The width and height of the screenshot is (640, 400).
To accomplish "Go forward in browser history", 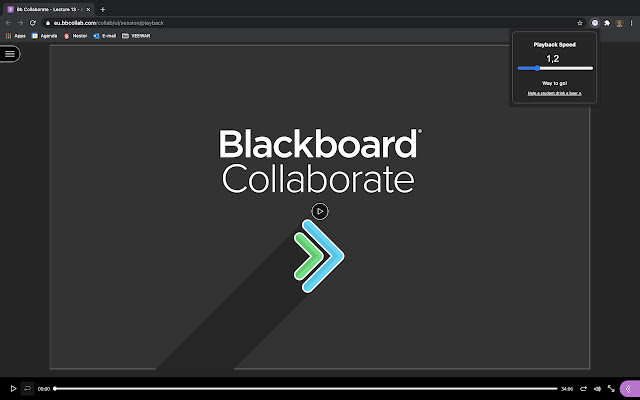I will (20, 23).
